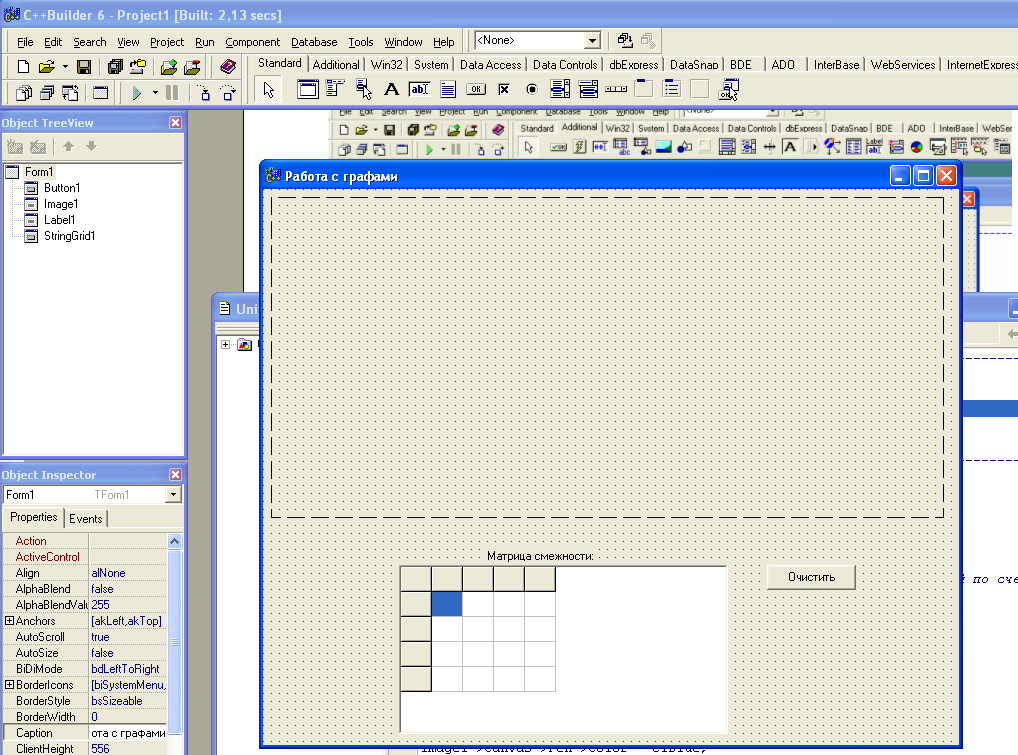
Task: Open the Run button dropdown arrow
Action: tap(155, 93)
